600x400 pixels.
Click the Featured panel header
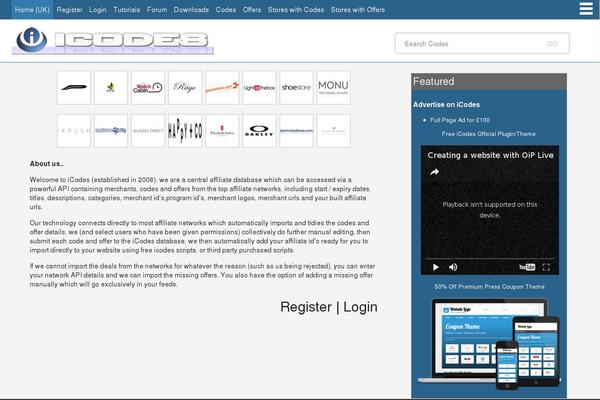(x=489, y=82)
